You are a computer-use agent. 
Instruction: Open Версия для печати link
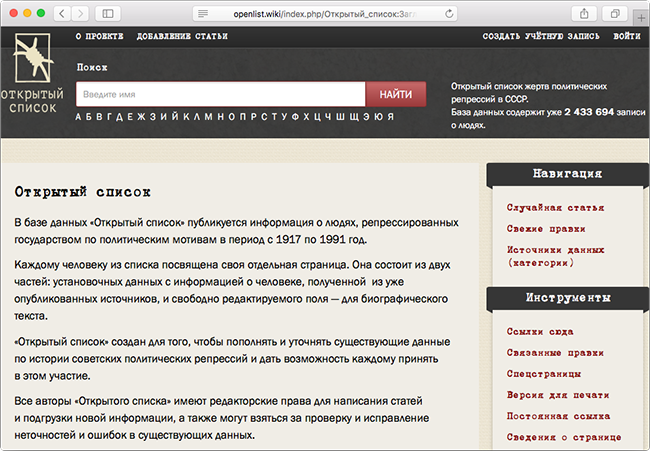556,394
